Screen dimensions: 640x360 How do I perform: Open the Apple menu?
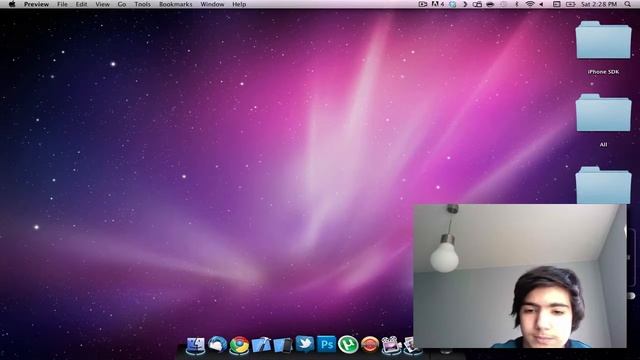[x=12, y=4]
